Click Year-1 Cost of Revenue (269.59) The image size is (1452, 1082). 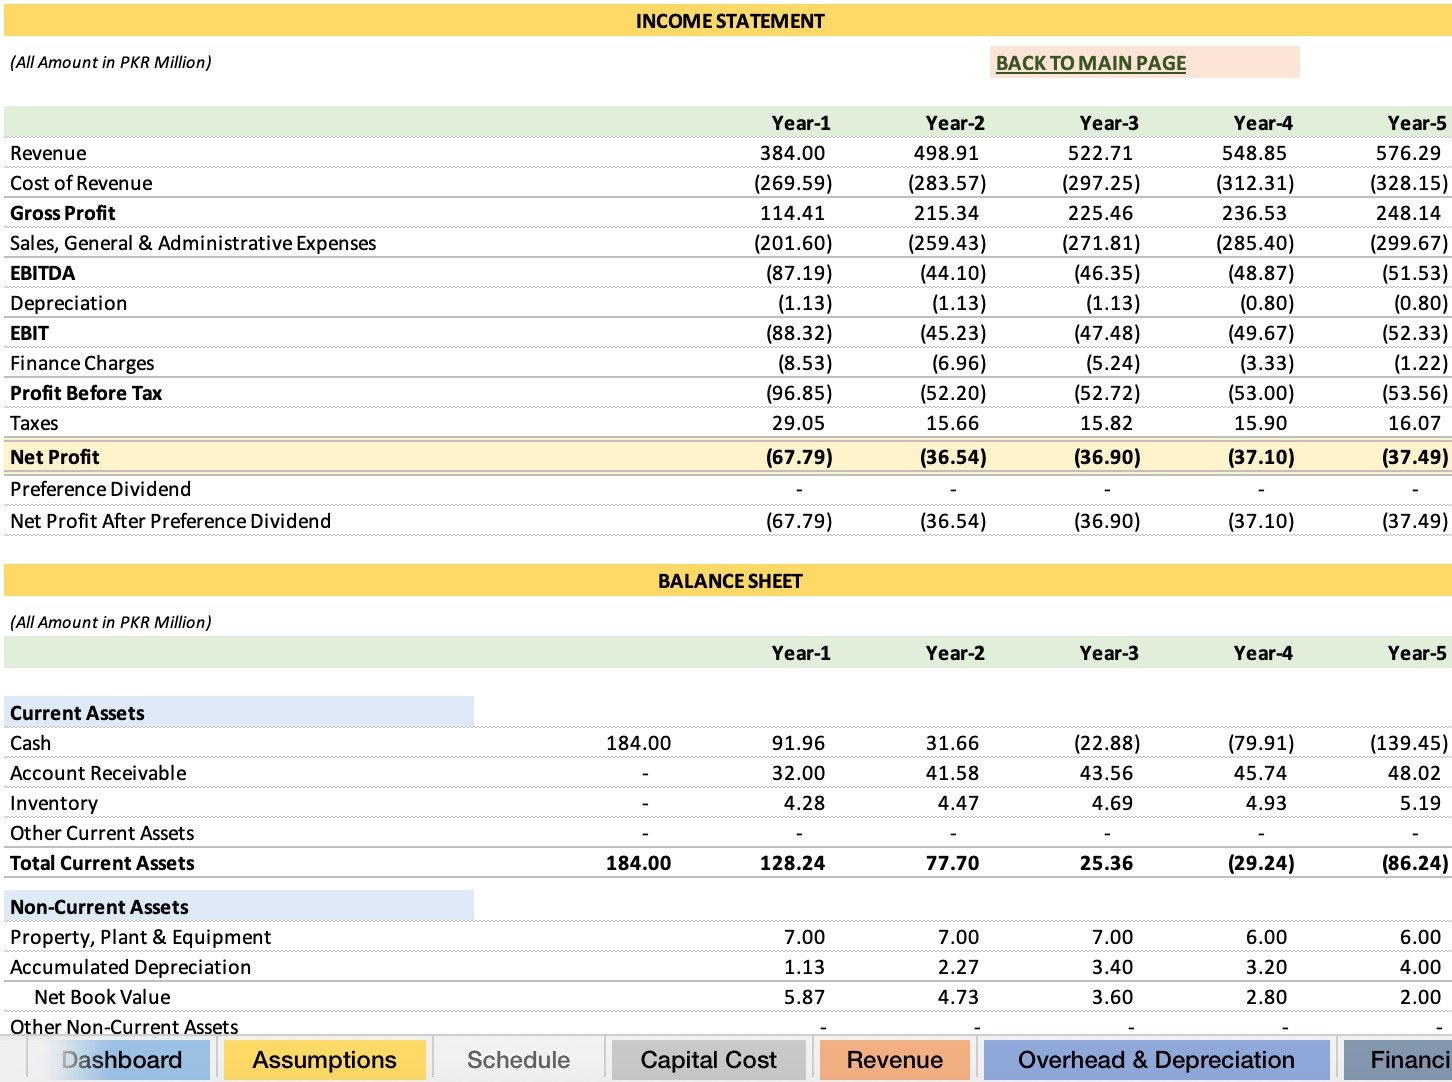click(x=793, y=183)
